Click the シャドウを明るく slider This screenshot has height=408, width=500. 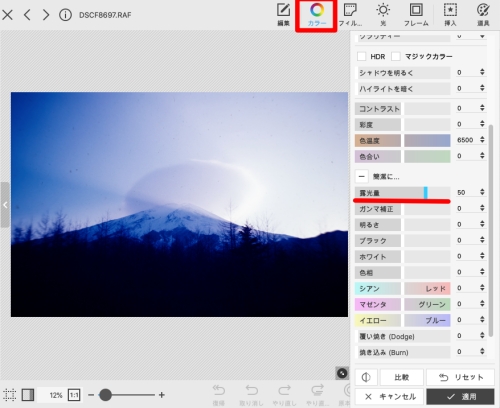click(x=403, y=73)
